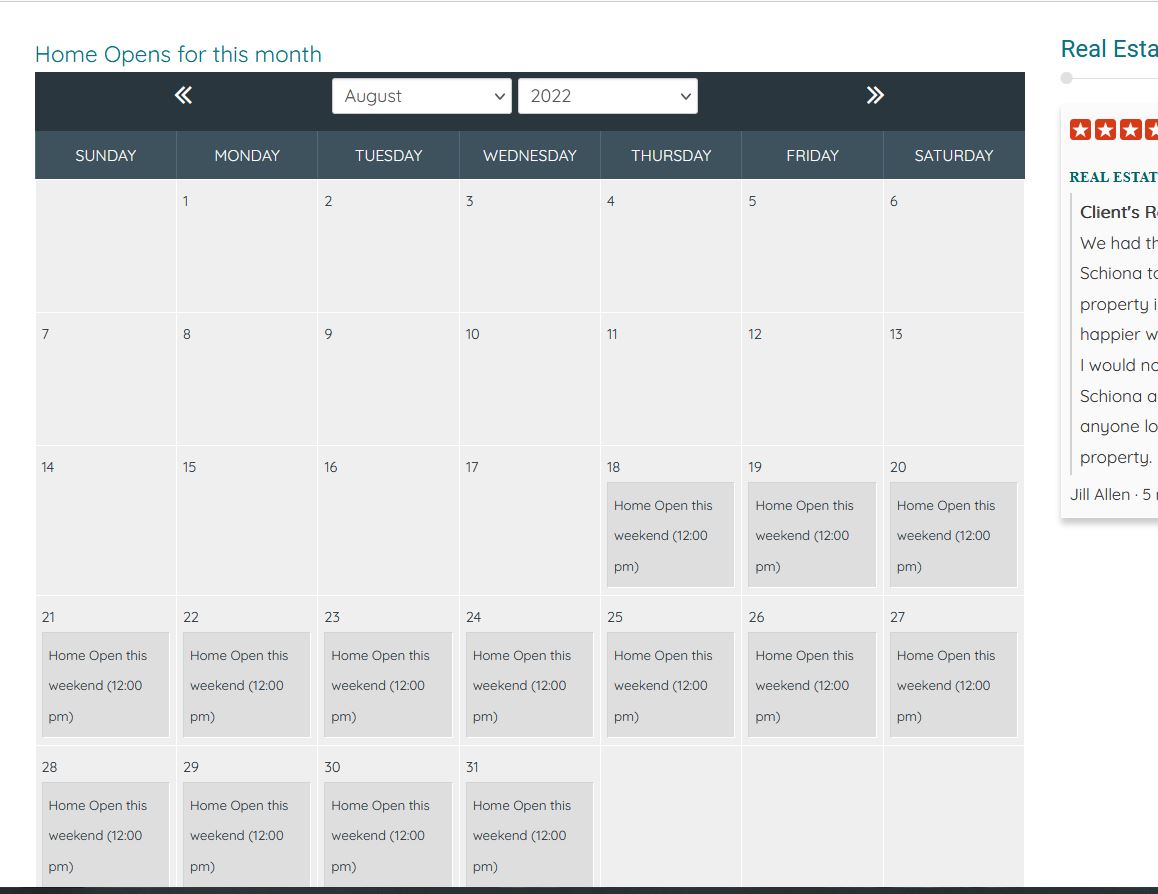This screenshot has height=894, width=1158.
Task: Click the "Client's R" review title
Action: click(1119, 213)
